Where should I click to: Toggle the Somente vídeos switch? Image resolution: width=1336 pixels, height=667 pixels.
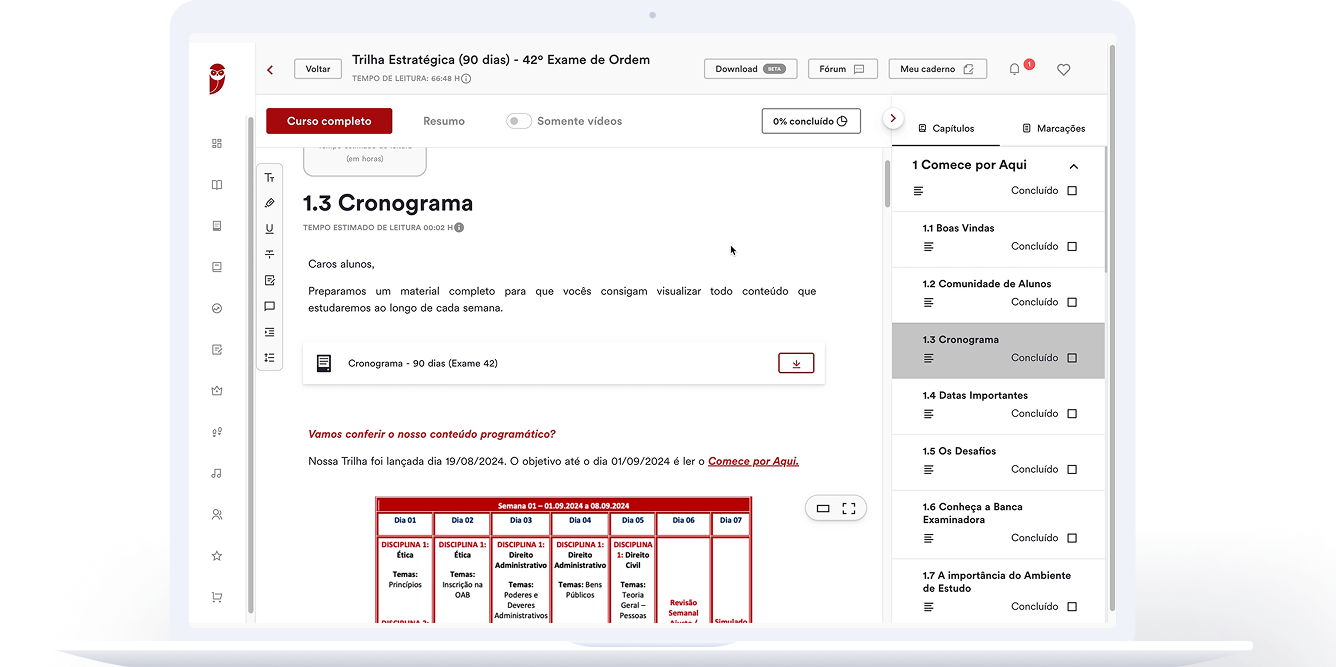tap(518, 121)
